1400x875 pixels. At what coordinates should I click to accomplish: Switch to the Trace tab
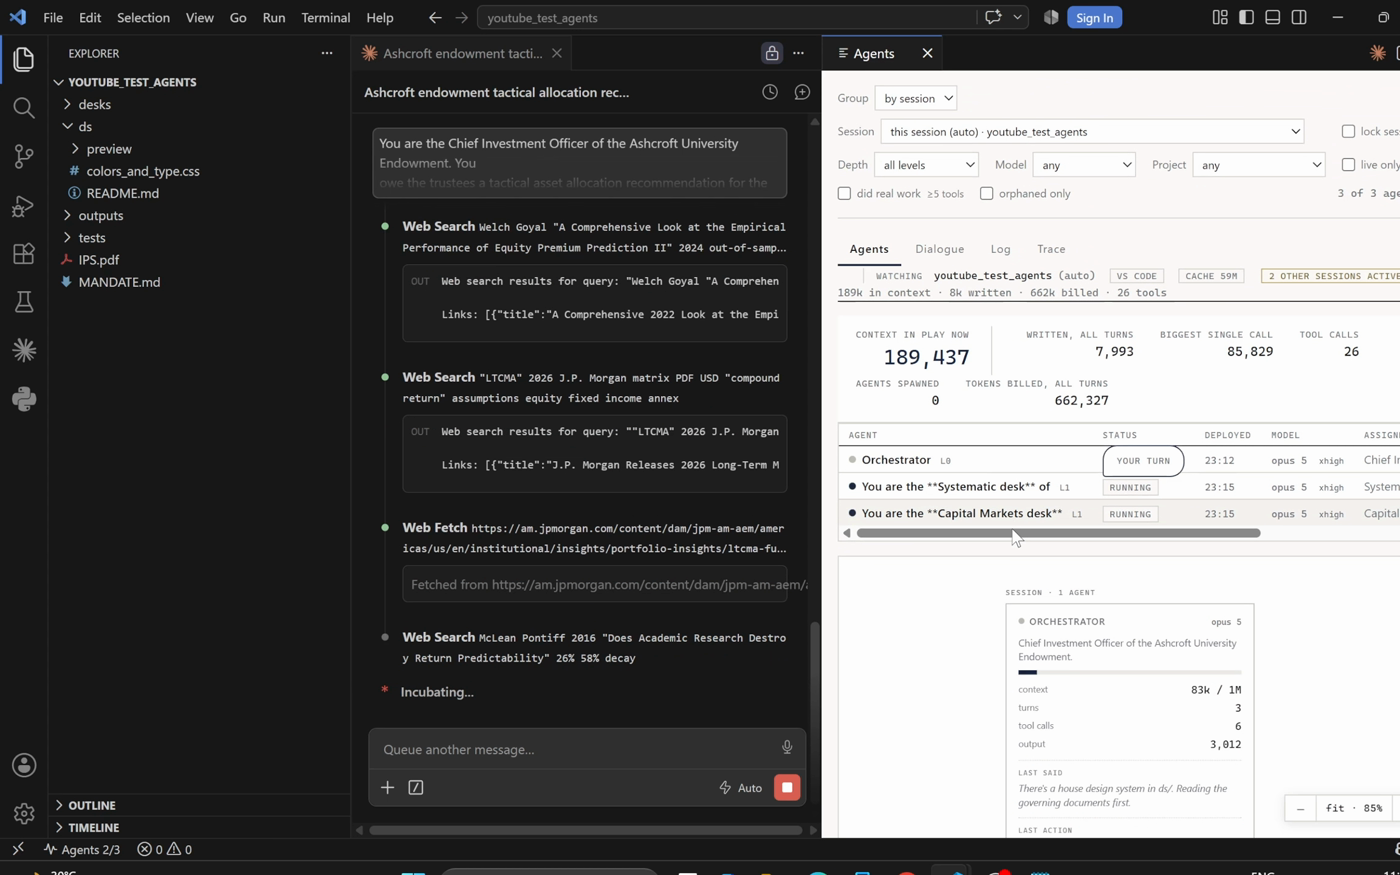coord(1051,249)
